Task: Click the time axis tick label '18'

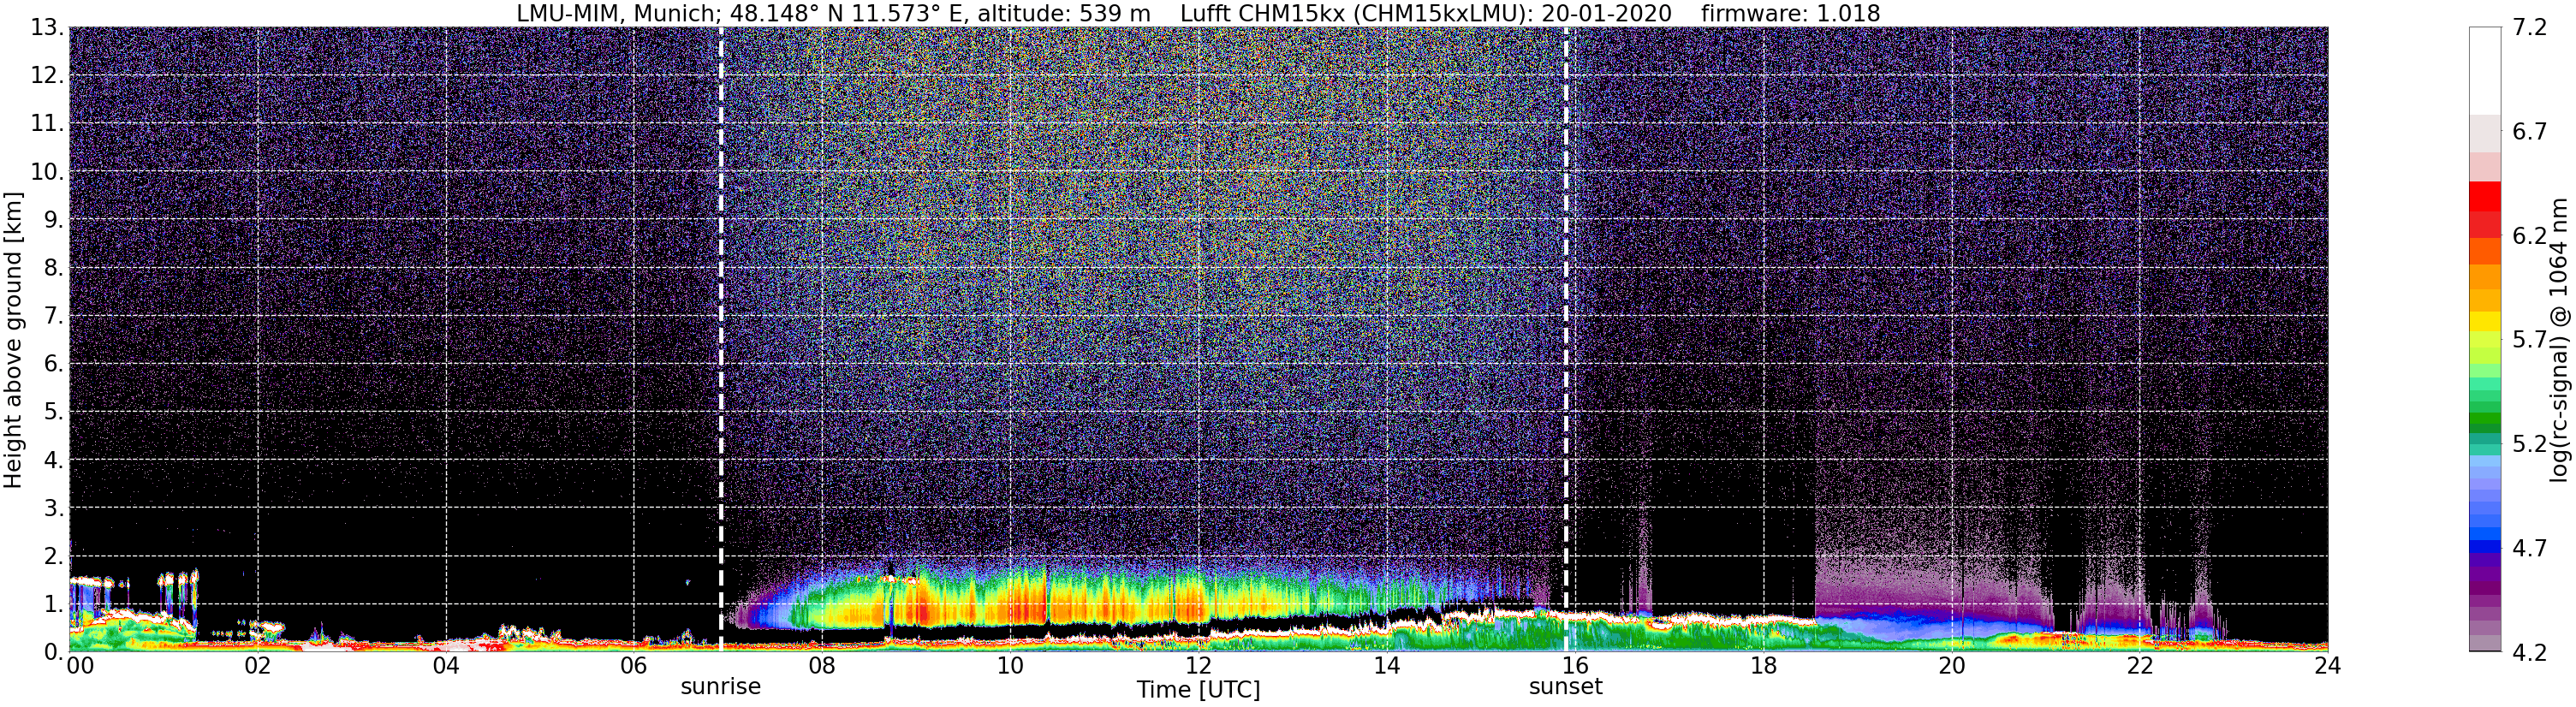Action: coord(1764,666)
